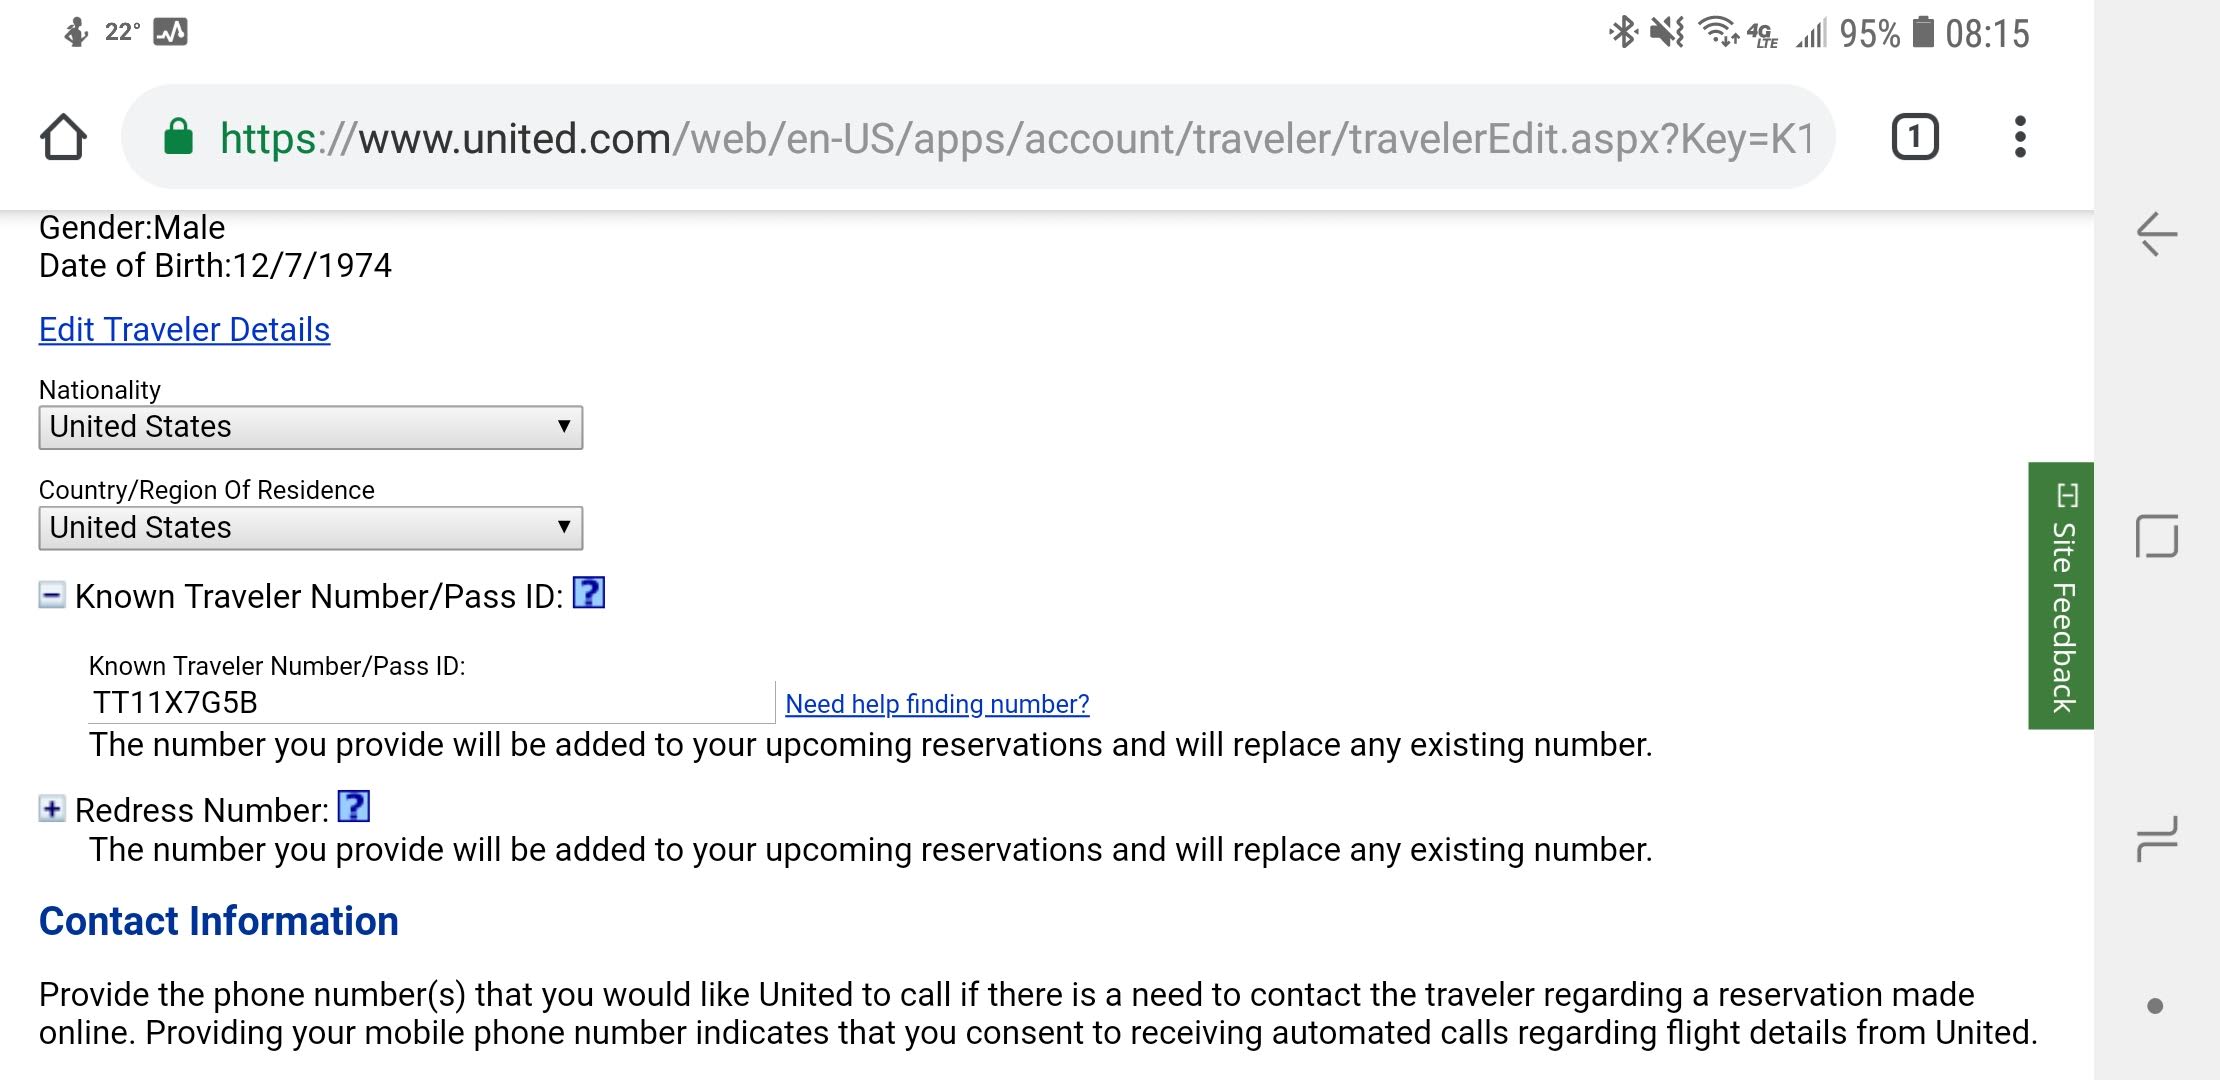Open the three-dot browser menu
The image size is (2220, 1080).
pos(2020,137)
